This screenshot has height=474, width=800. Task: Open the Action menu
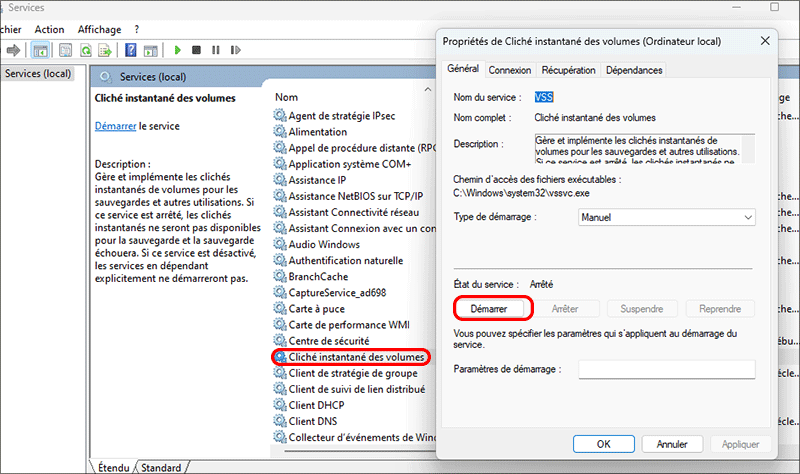coord(49,30)
